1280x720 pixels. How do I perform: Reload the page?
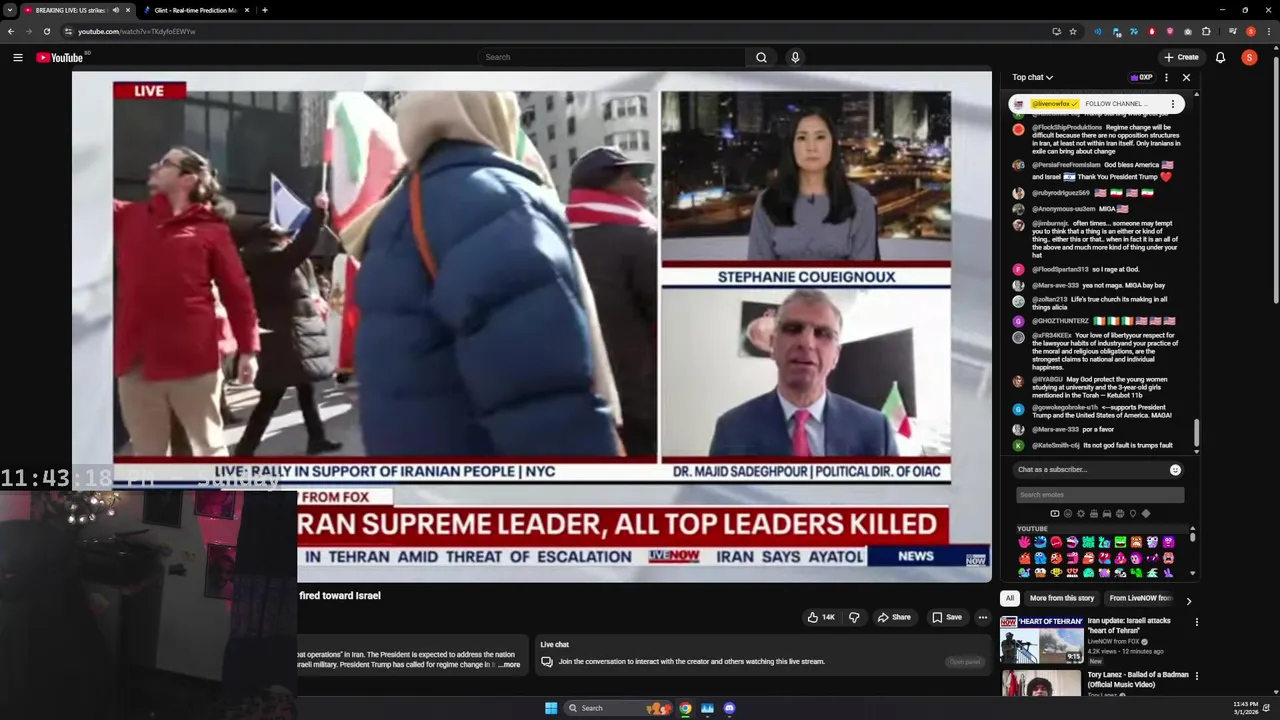[46, 31]
